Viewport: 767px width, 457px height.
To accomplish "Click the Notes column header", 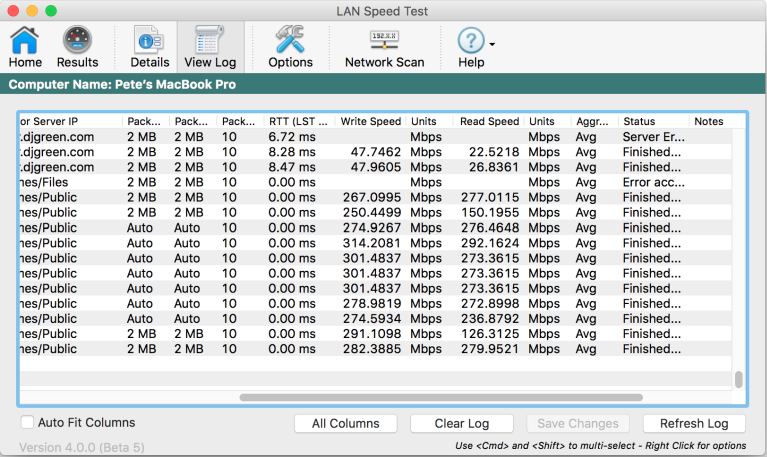I will [x=708, y=121].
